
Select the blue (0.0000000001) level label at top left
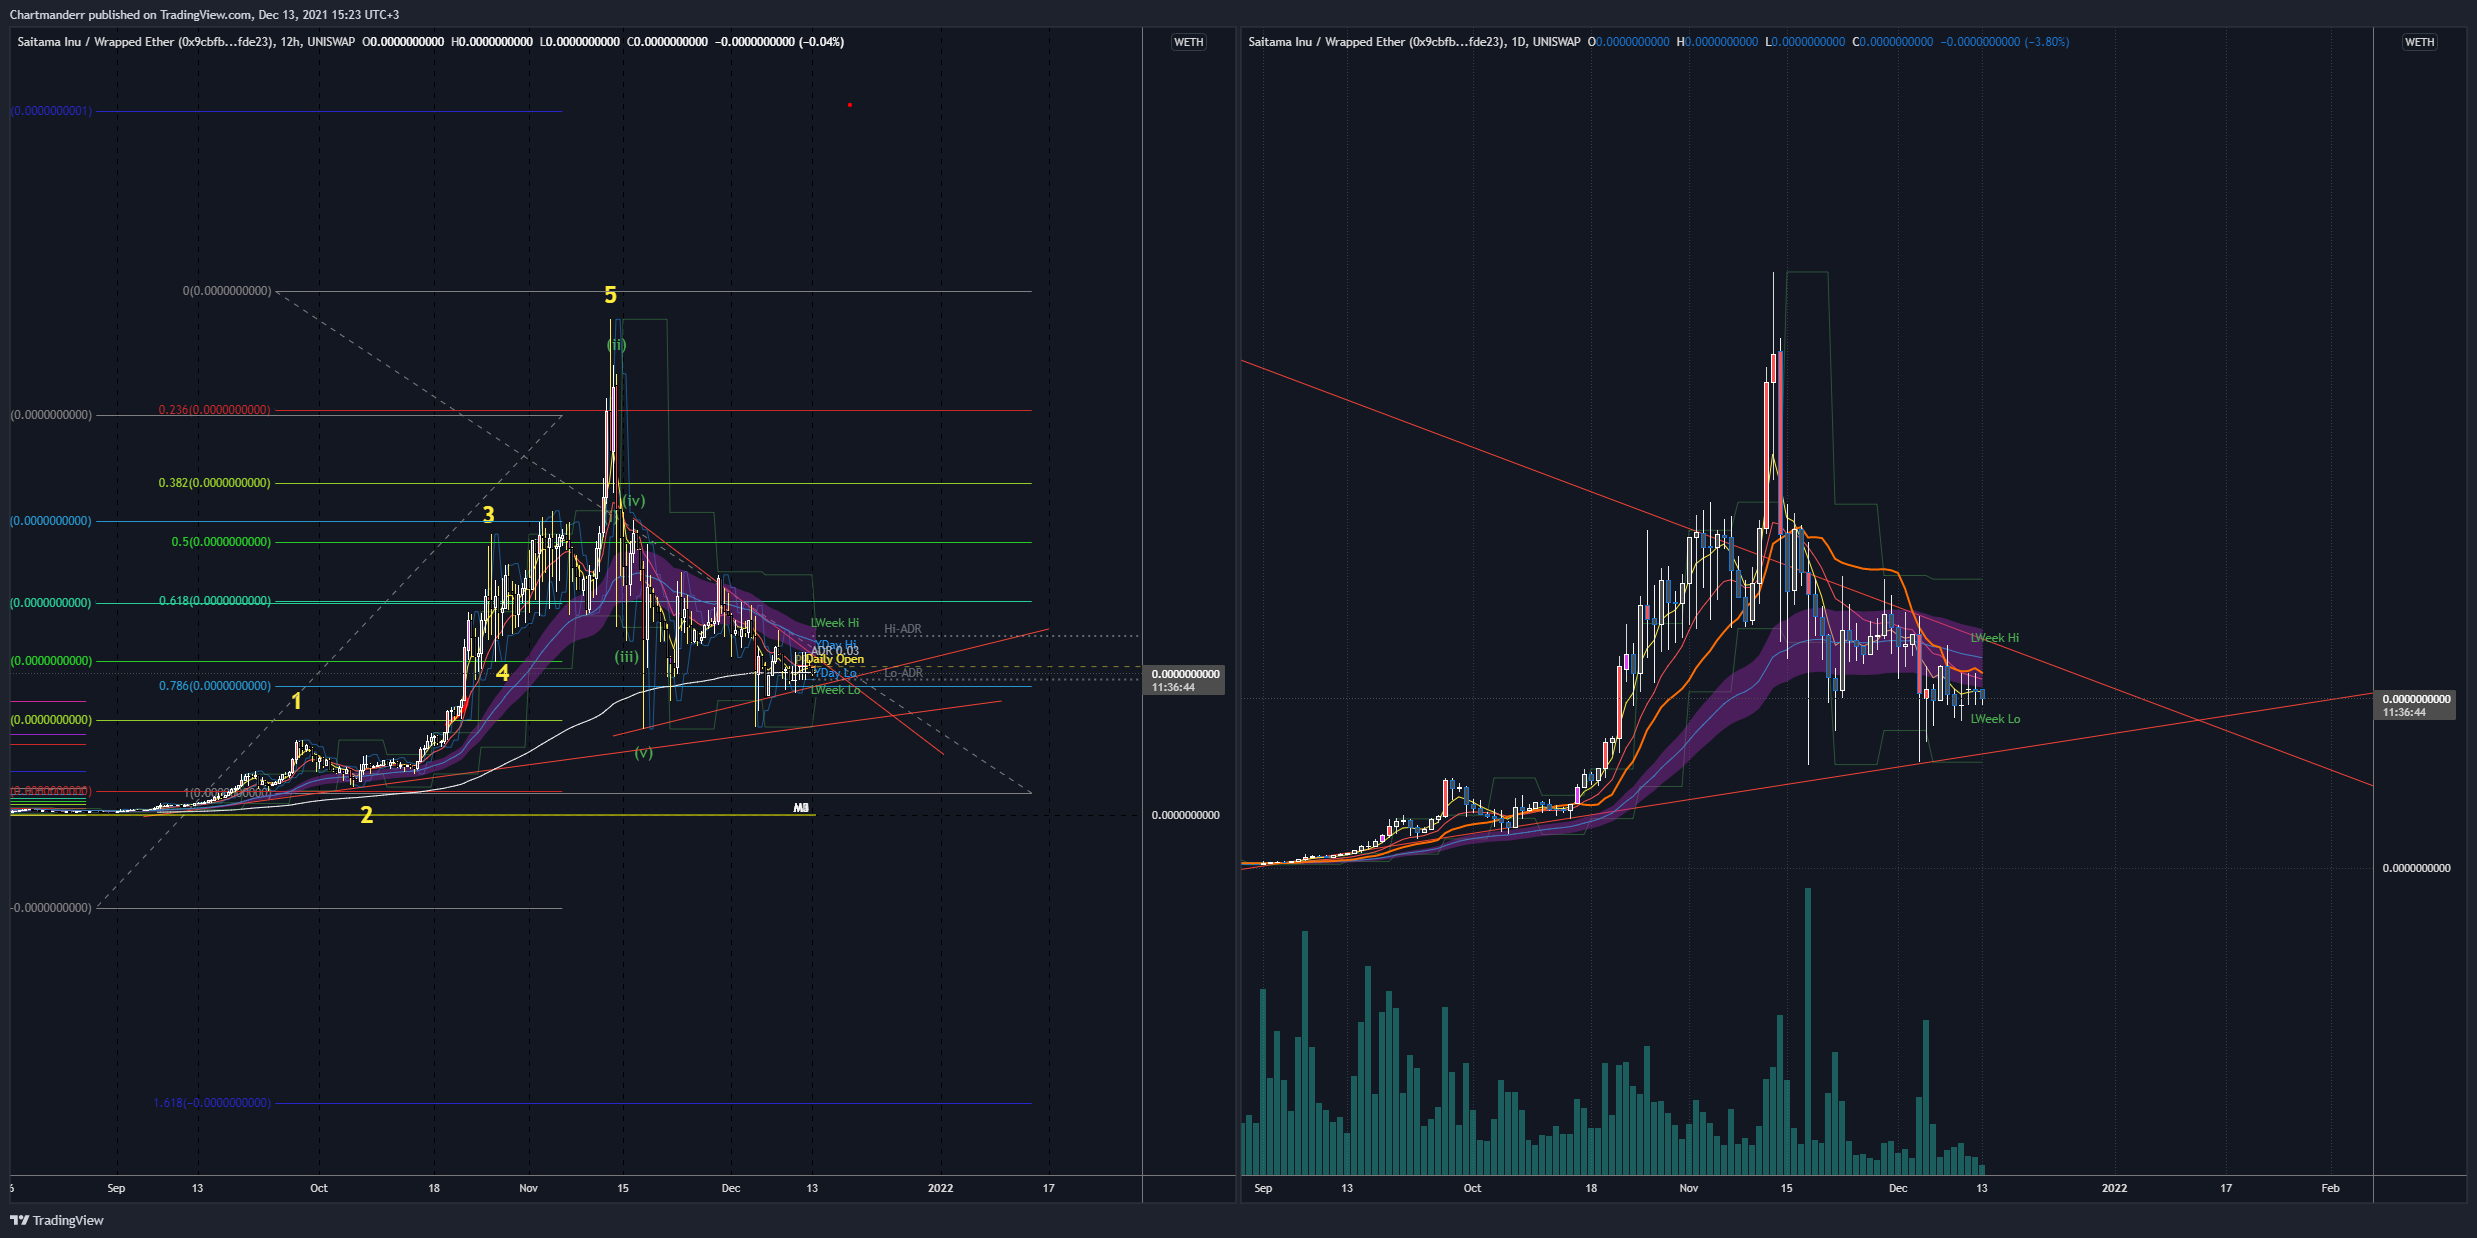[x=51, y=111]
